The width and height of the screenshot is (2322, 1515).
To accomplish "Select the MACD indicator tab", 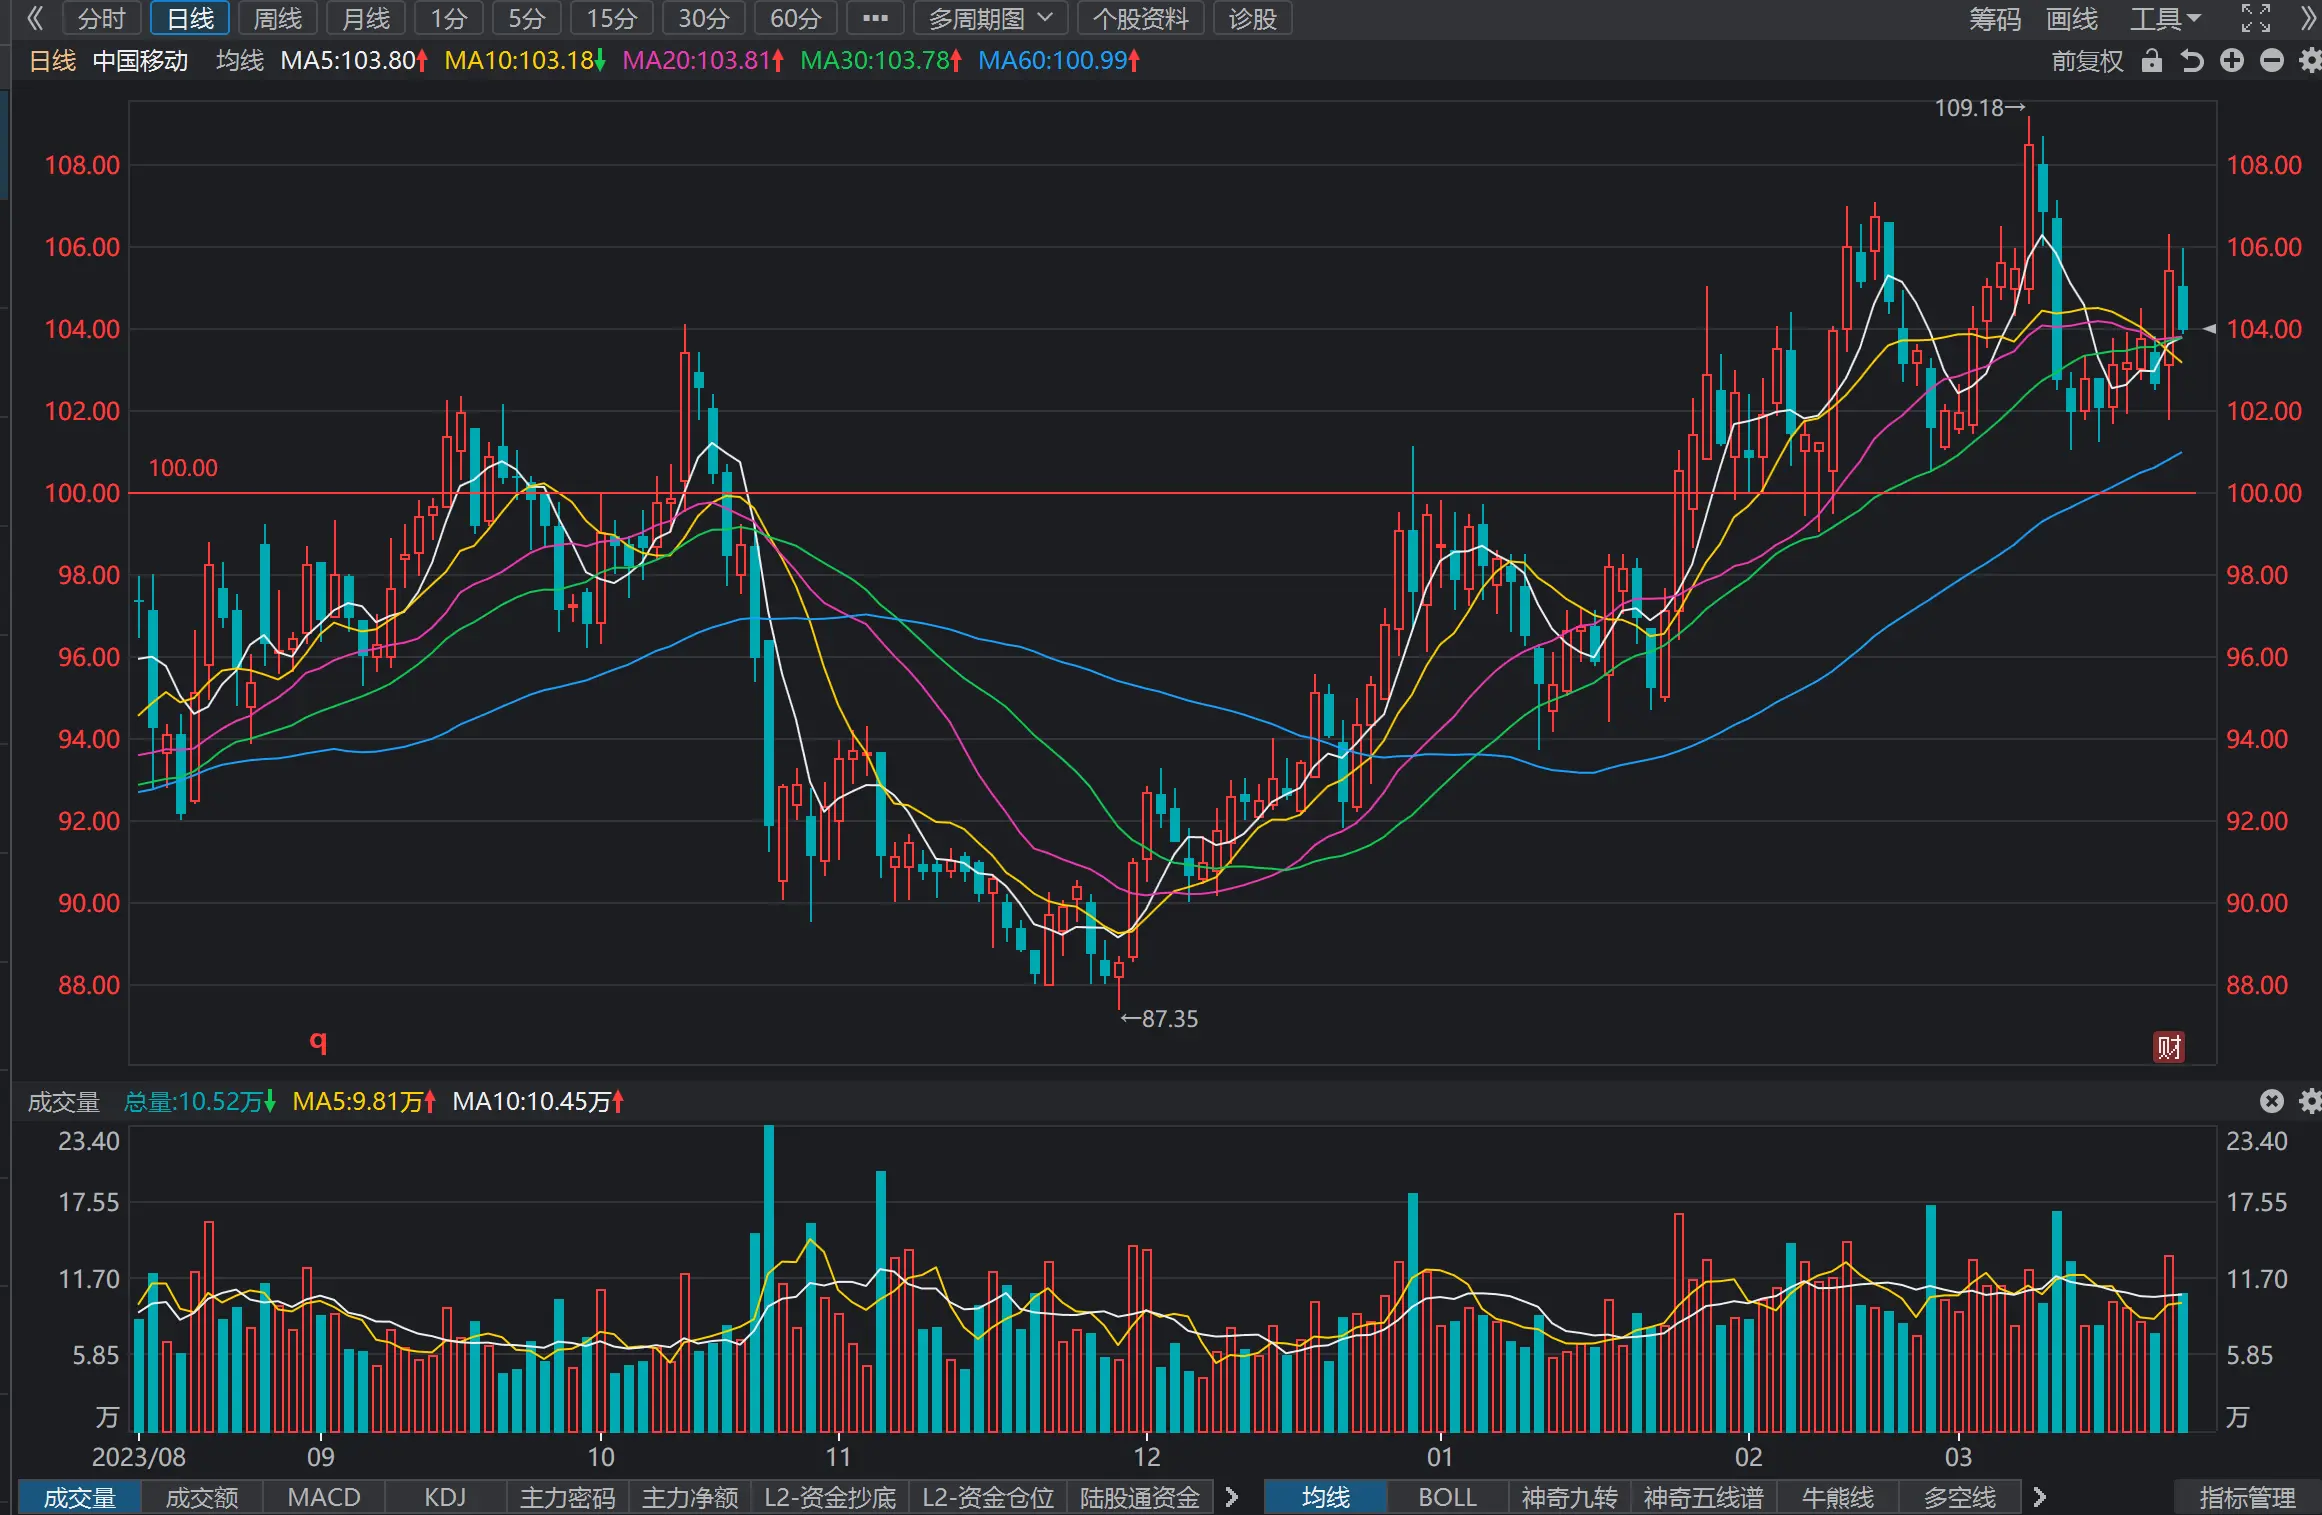I will point(323,1497).
